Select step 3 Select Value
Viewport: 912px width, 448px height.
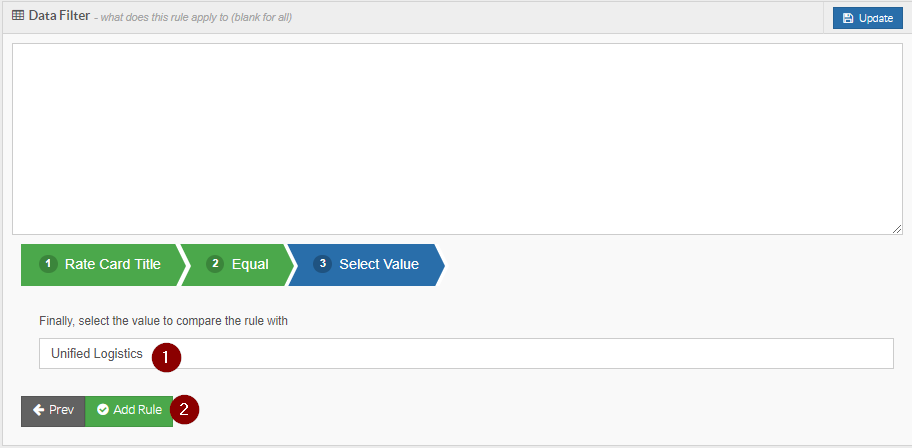(x=366, y=265)
